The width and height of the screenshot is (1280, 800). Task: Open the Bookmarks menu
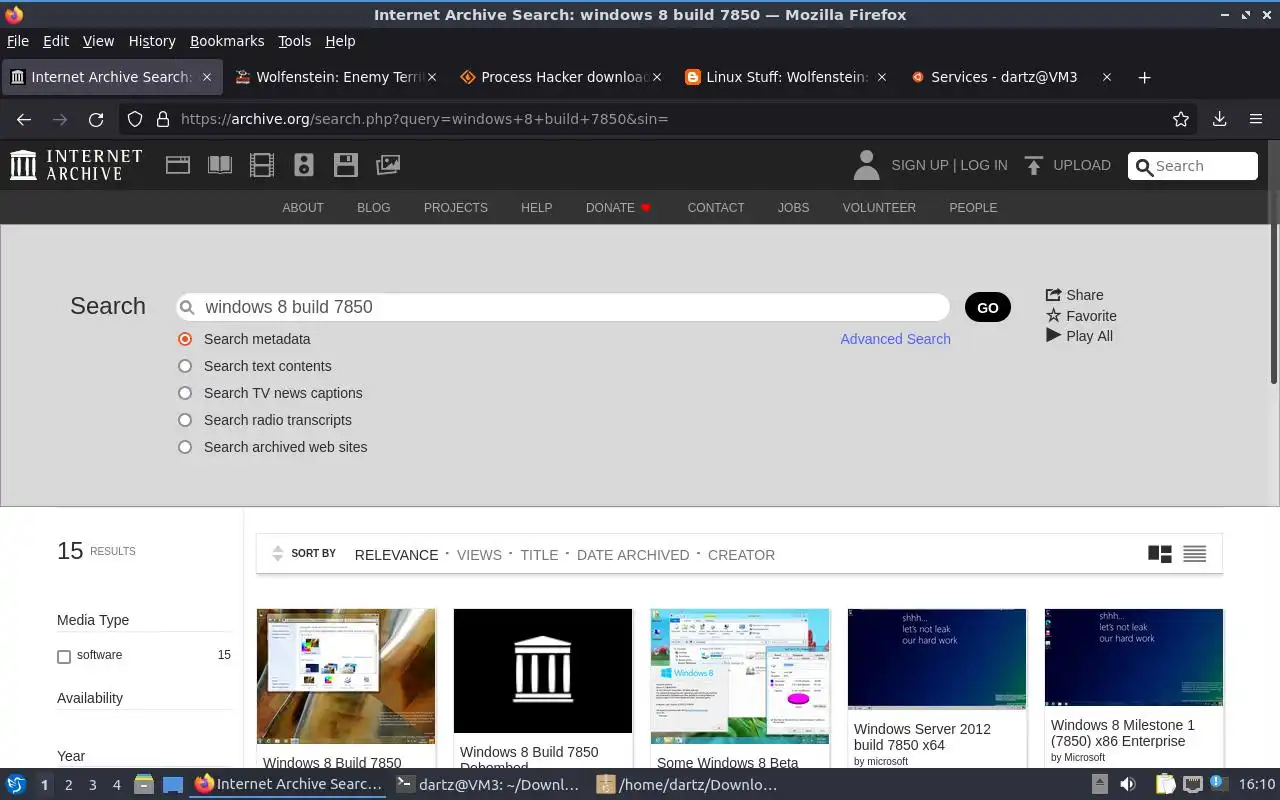[227, 41]
